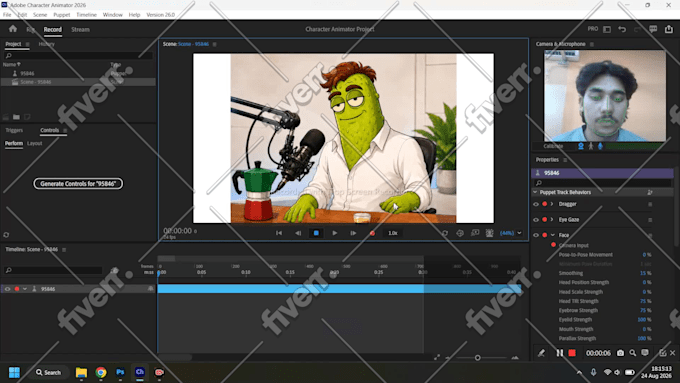Disarm the Face record dot
This screenshot has height=383, width=680.
[545, 235]
